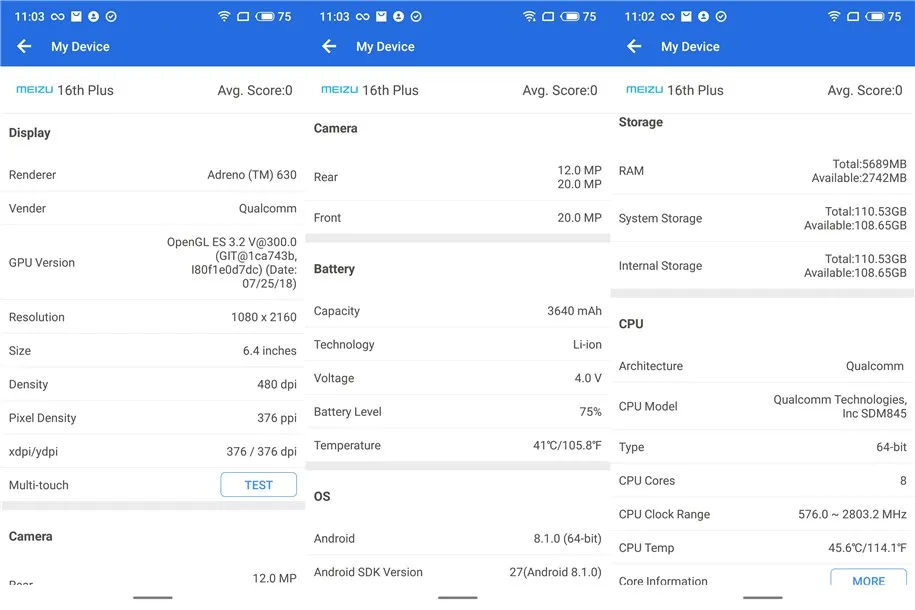
Task: Tap the Core Information MORE button
Action: [868, 578]
